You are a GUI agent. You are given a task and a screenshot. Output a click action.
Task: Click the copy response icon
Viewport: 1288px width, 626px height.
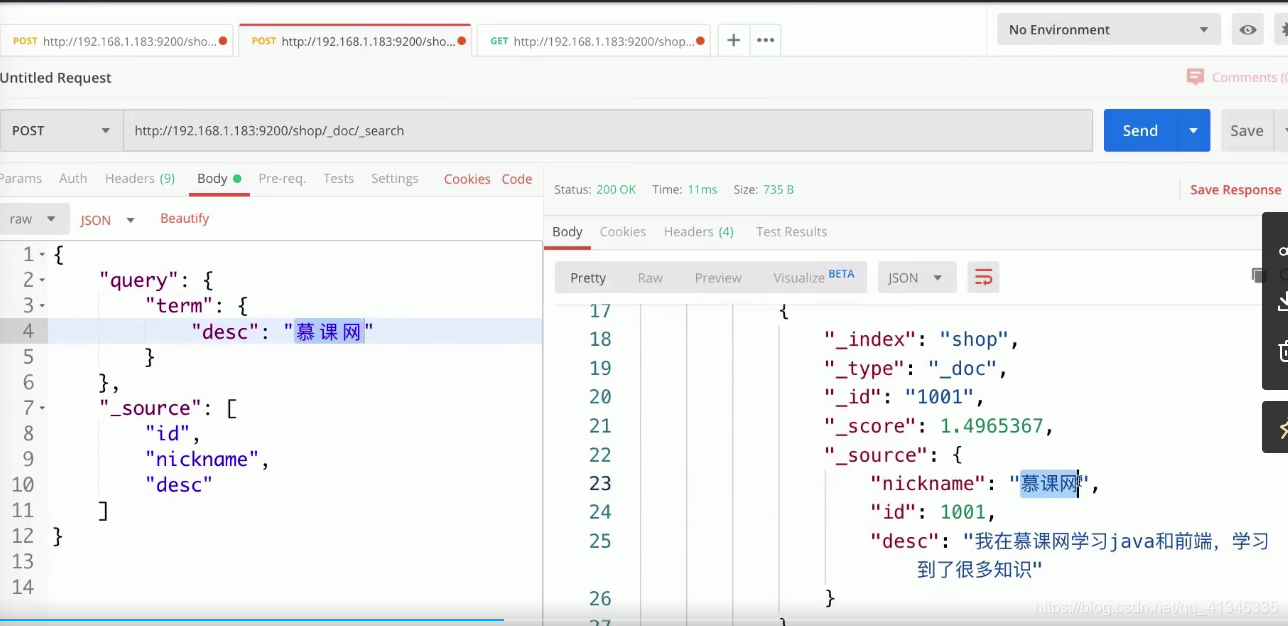point(1258,275)
